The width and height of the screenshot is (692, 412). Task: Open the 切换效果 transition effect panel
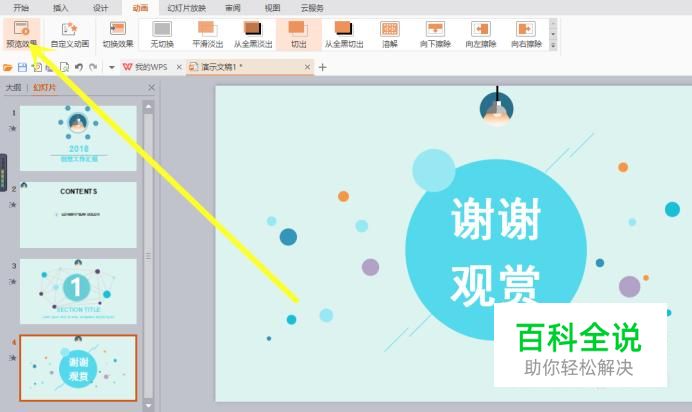(117, 34)
